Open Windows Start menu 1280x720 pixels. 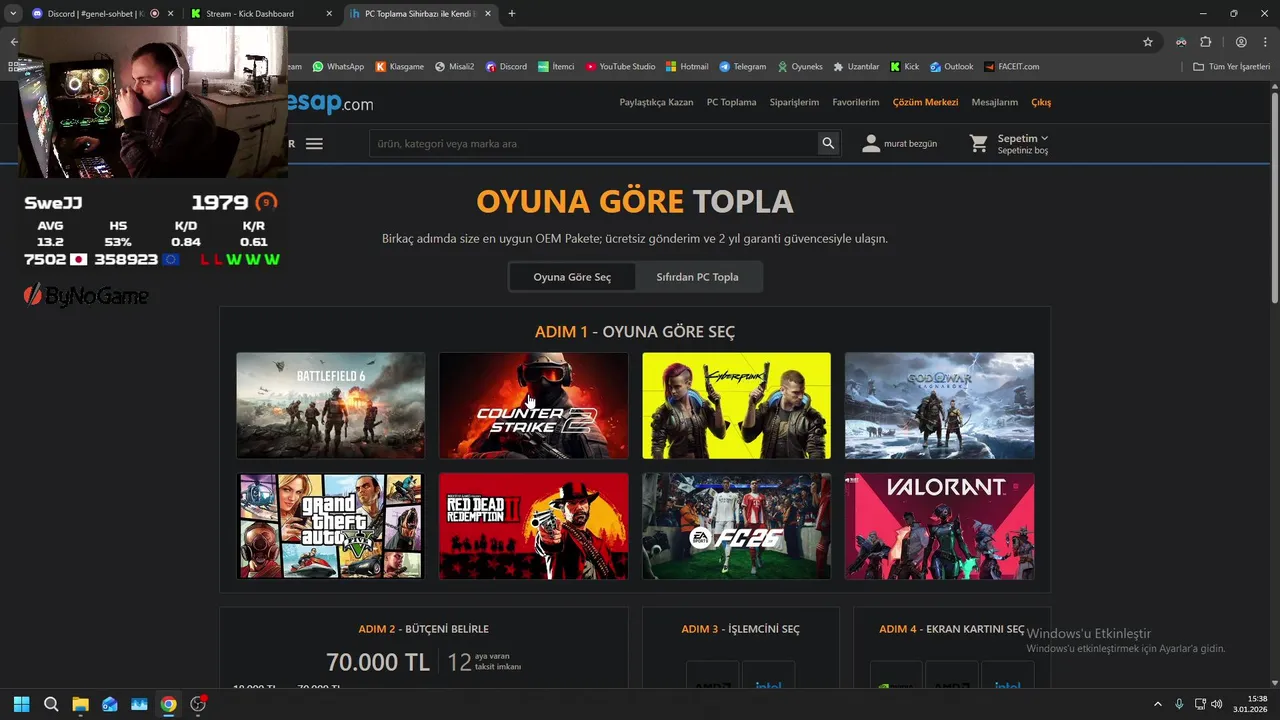click(22, 704)
